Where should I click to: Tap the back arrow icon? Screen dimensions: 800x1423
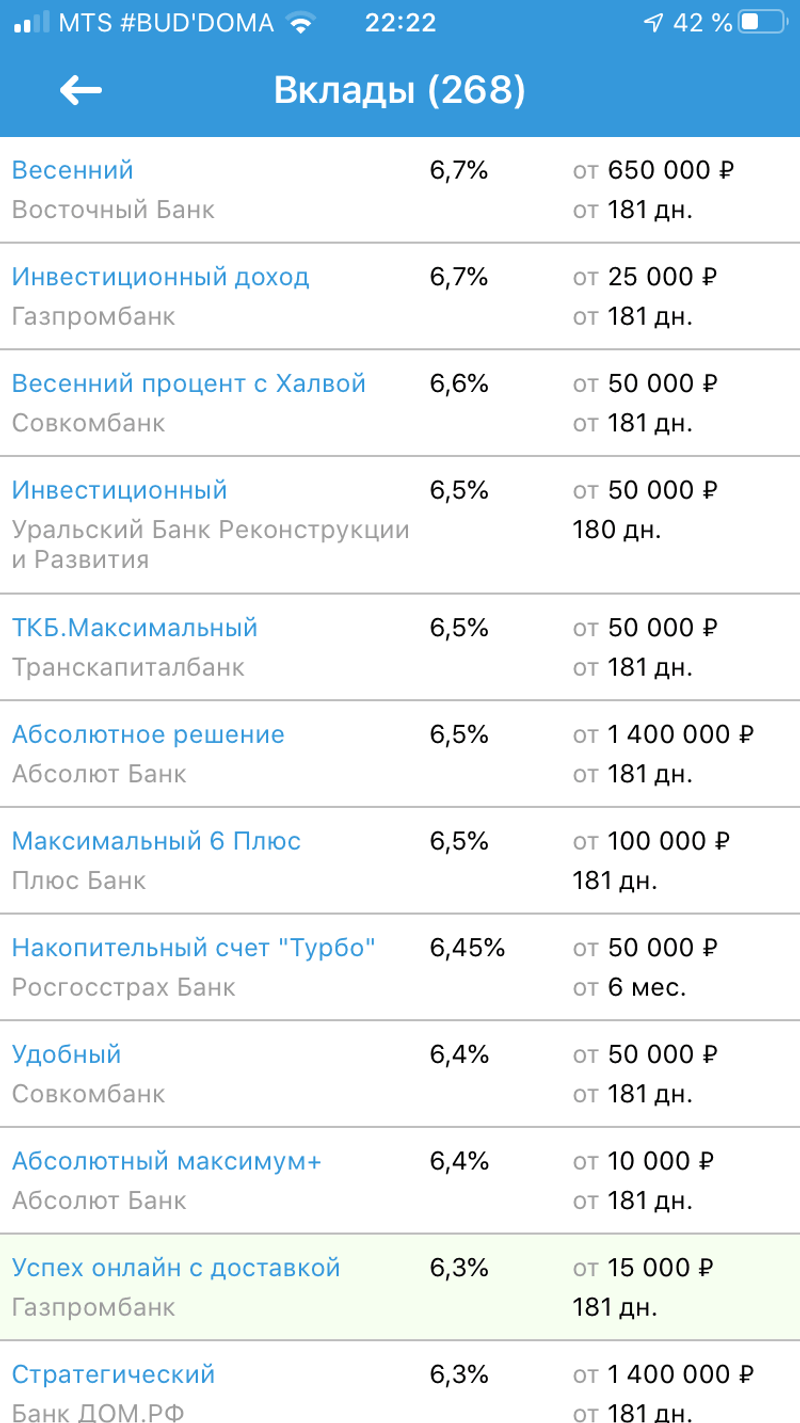click(81, 91)
